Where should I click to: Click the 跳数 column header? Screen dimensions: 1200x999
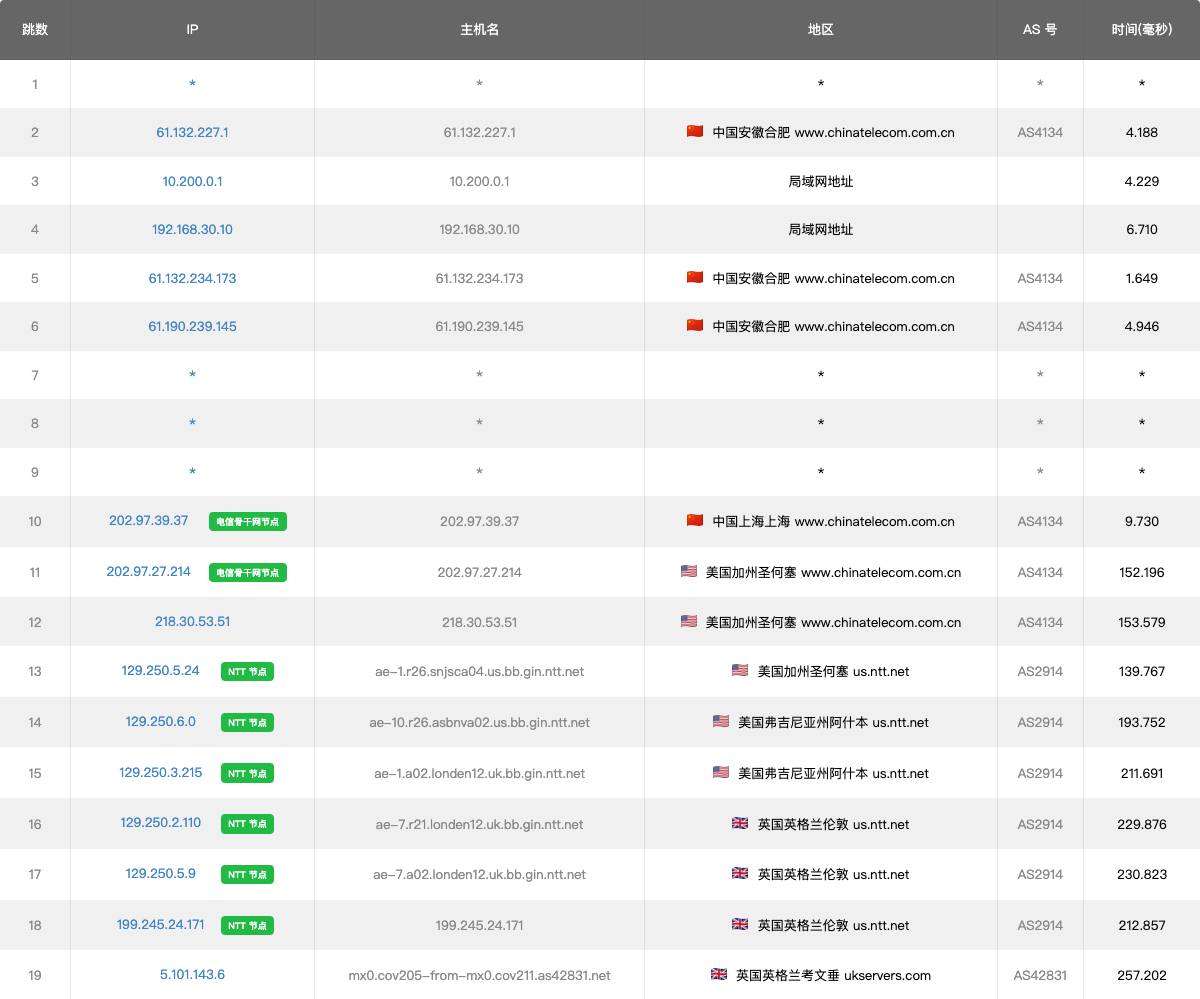(35, 30)
